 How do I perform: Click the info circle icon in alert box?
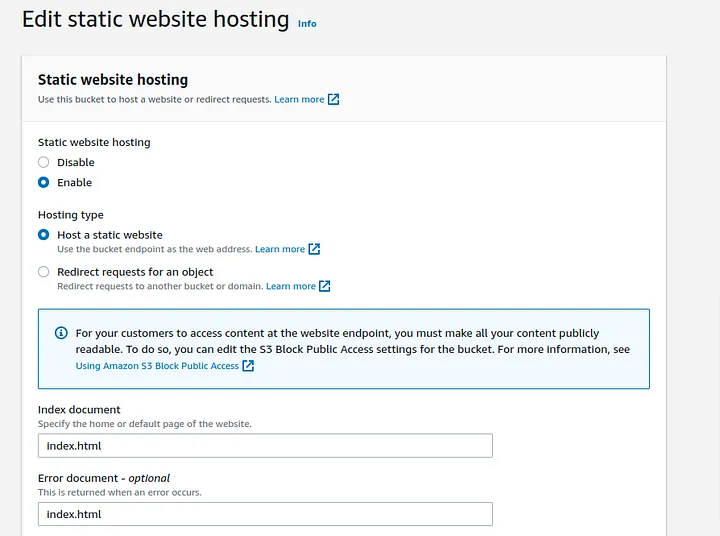[x=61, y=333]
